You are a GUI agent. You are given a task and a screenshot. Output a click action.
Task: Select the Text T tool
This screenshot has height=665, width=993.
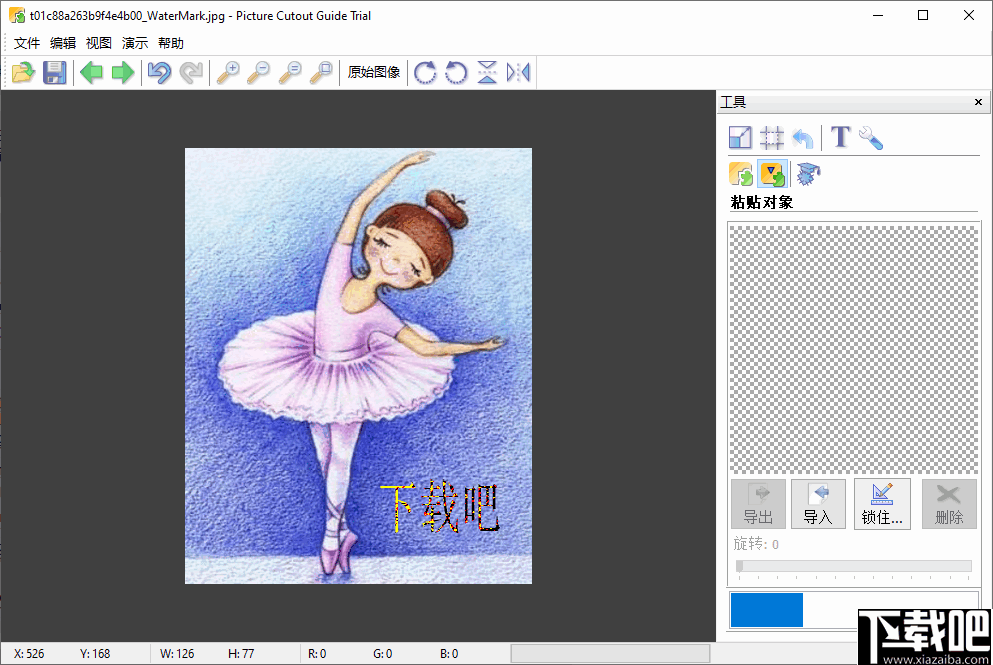coord(840,137)
